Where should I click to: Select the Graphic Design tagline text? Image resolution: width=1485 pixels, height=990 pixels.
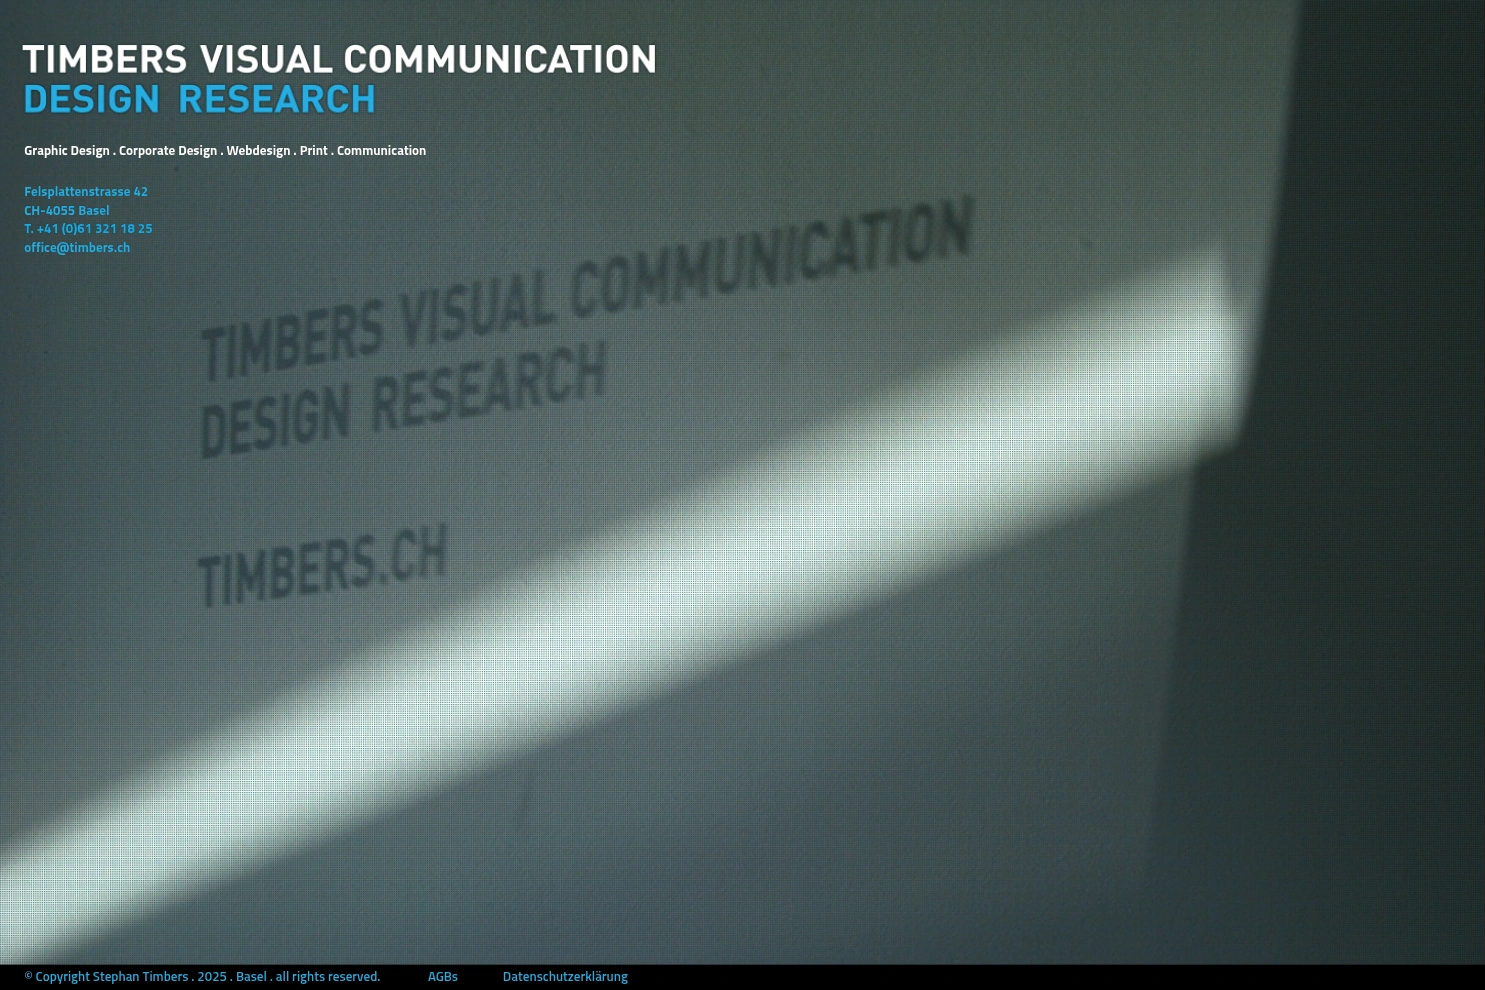point(66,150)
